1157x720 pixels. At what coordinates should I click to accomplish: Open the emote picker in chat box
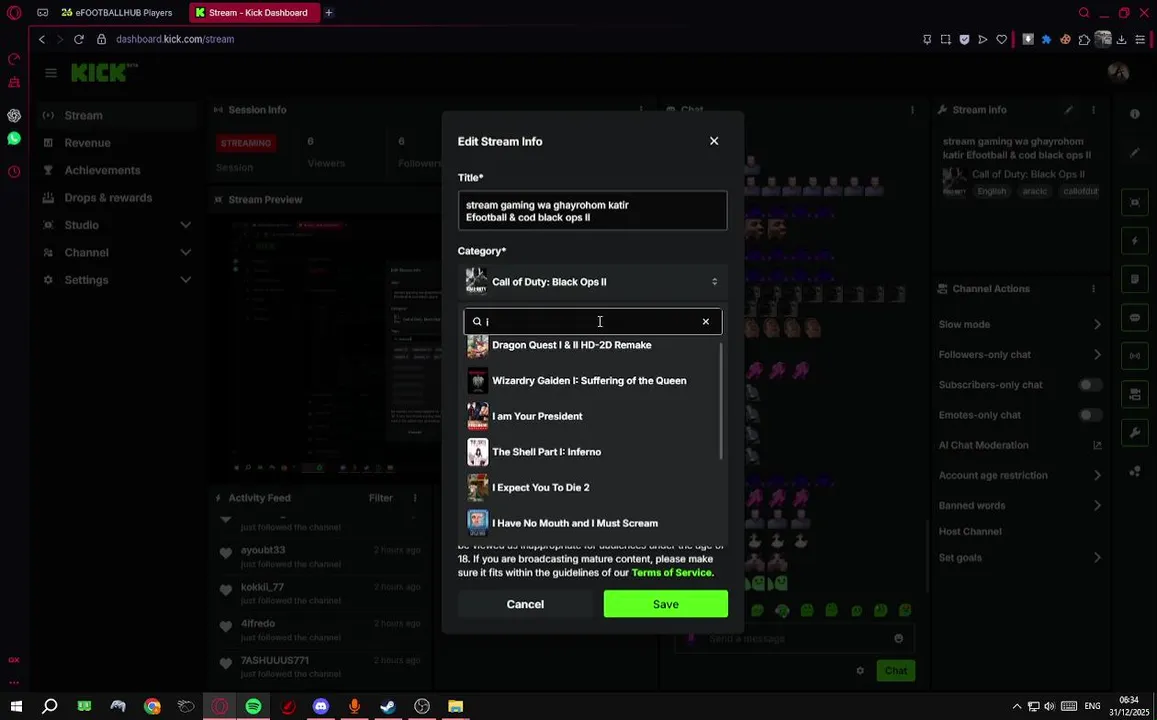pos(898,639)
